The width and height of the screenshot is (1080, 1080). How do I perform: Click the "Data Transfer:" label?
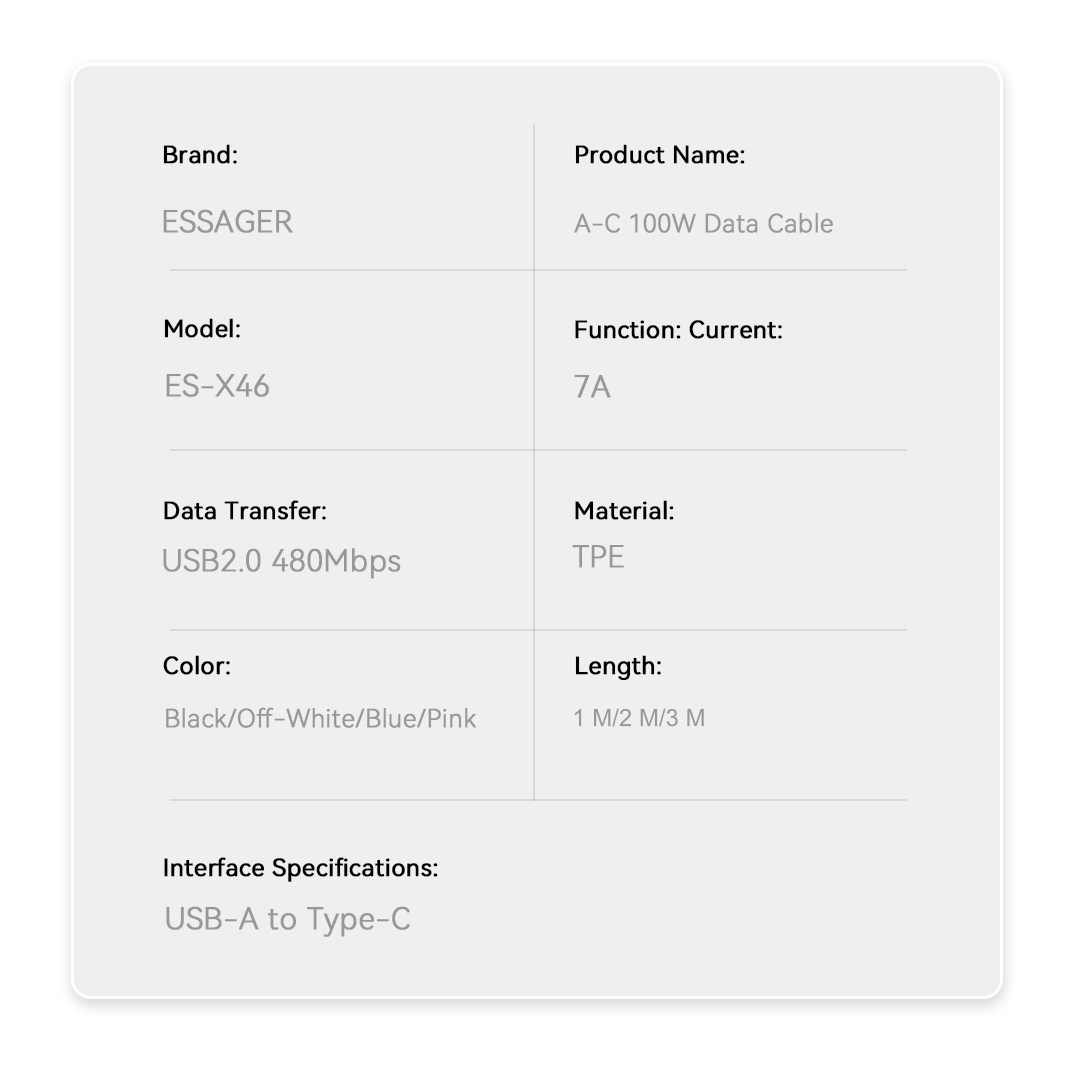tap(245, 511)
